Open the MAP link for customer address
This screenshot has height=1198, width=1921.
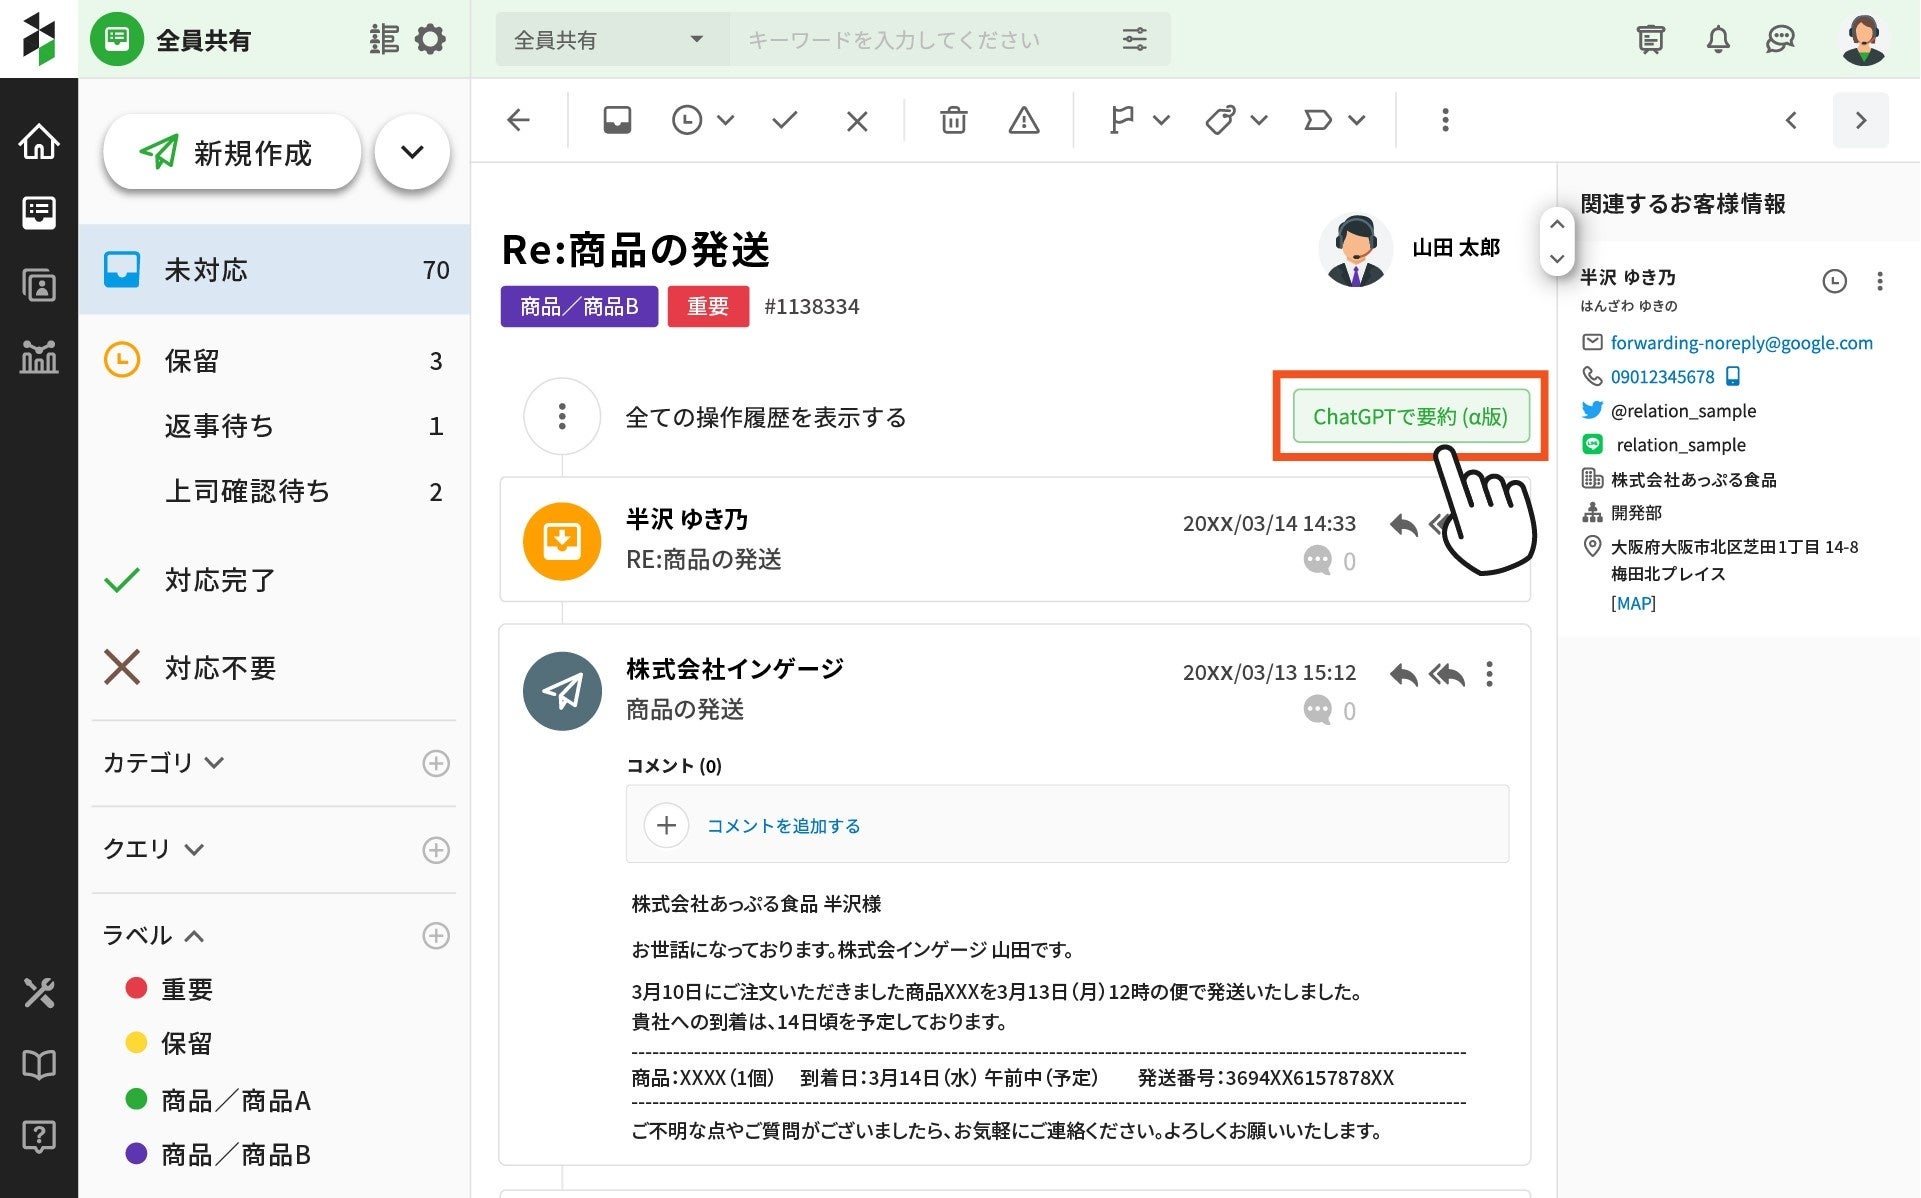pos(1632,603)
